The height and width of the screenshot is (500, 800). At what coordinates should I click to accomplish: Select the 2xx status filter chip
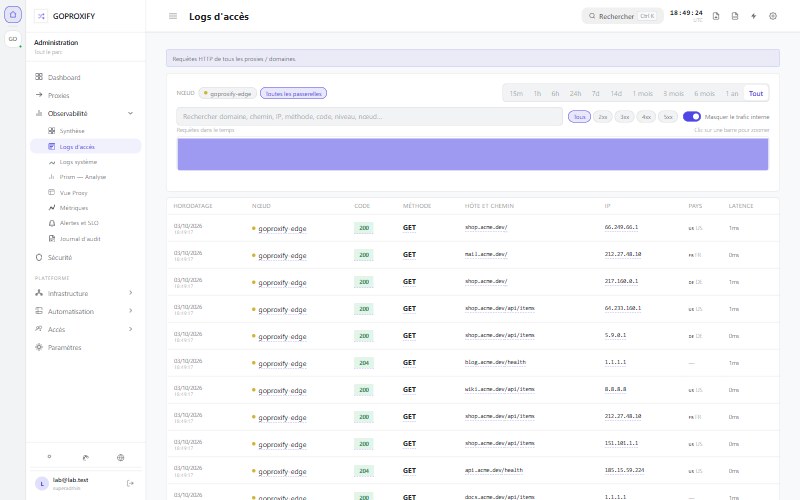pos(603,117)
